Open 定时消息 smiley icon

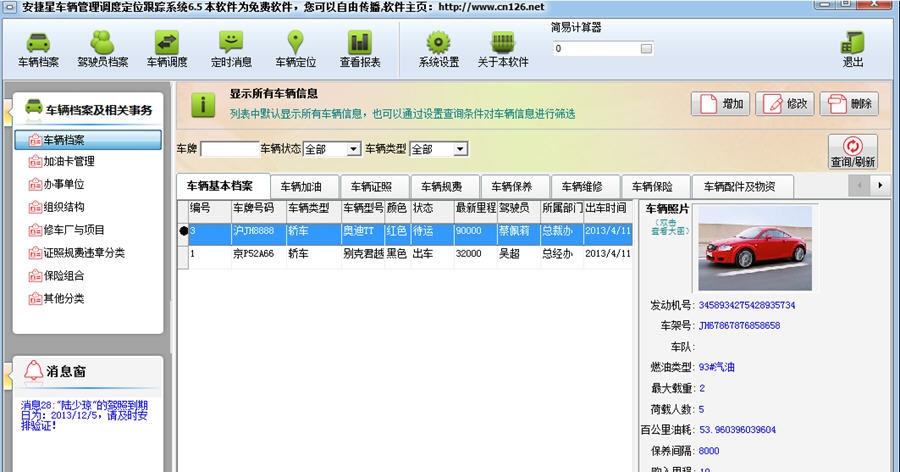click(231, 50)
